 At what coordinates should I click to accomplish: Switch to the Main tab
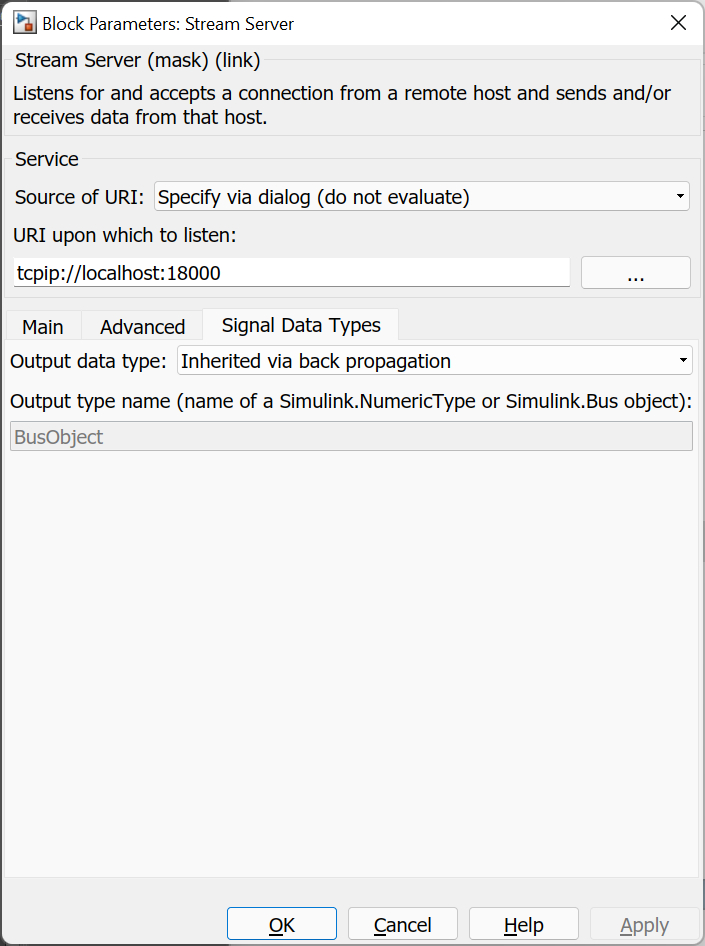tap(42, 326)
